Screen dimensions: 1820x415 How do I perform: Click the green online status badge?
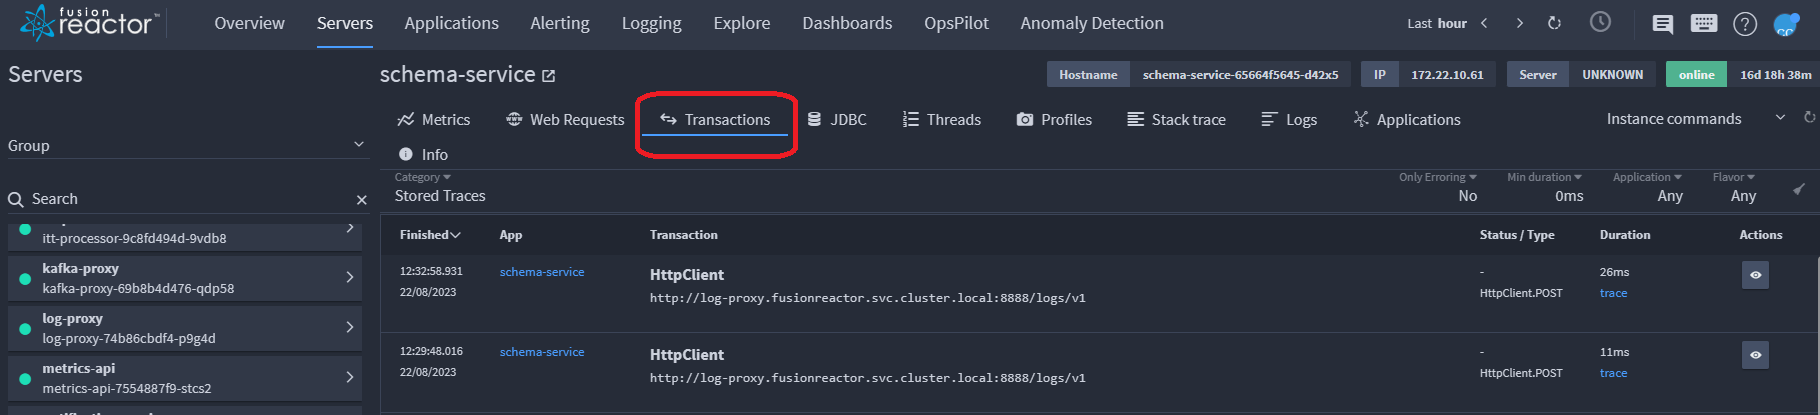[1696, 75]
